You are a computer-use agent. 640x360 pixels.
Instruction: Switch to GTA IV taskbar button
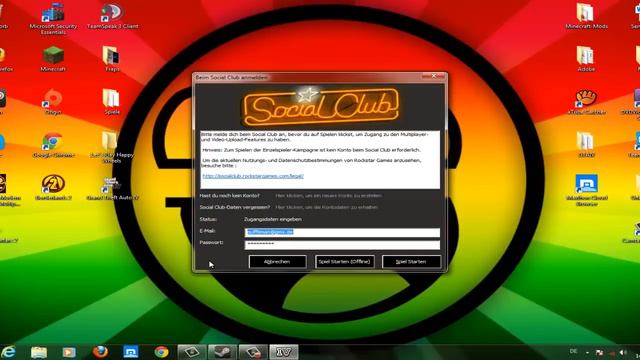pos(284,352)
